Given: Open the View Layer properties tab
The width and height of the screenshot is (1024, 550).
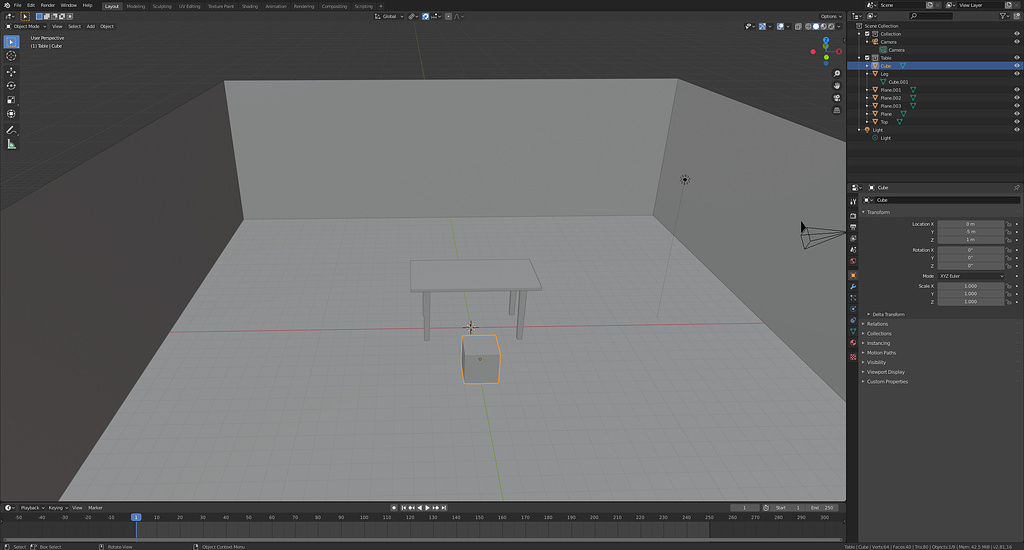Looking at the screenshot, I should [x=853, y=238].
